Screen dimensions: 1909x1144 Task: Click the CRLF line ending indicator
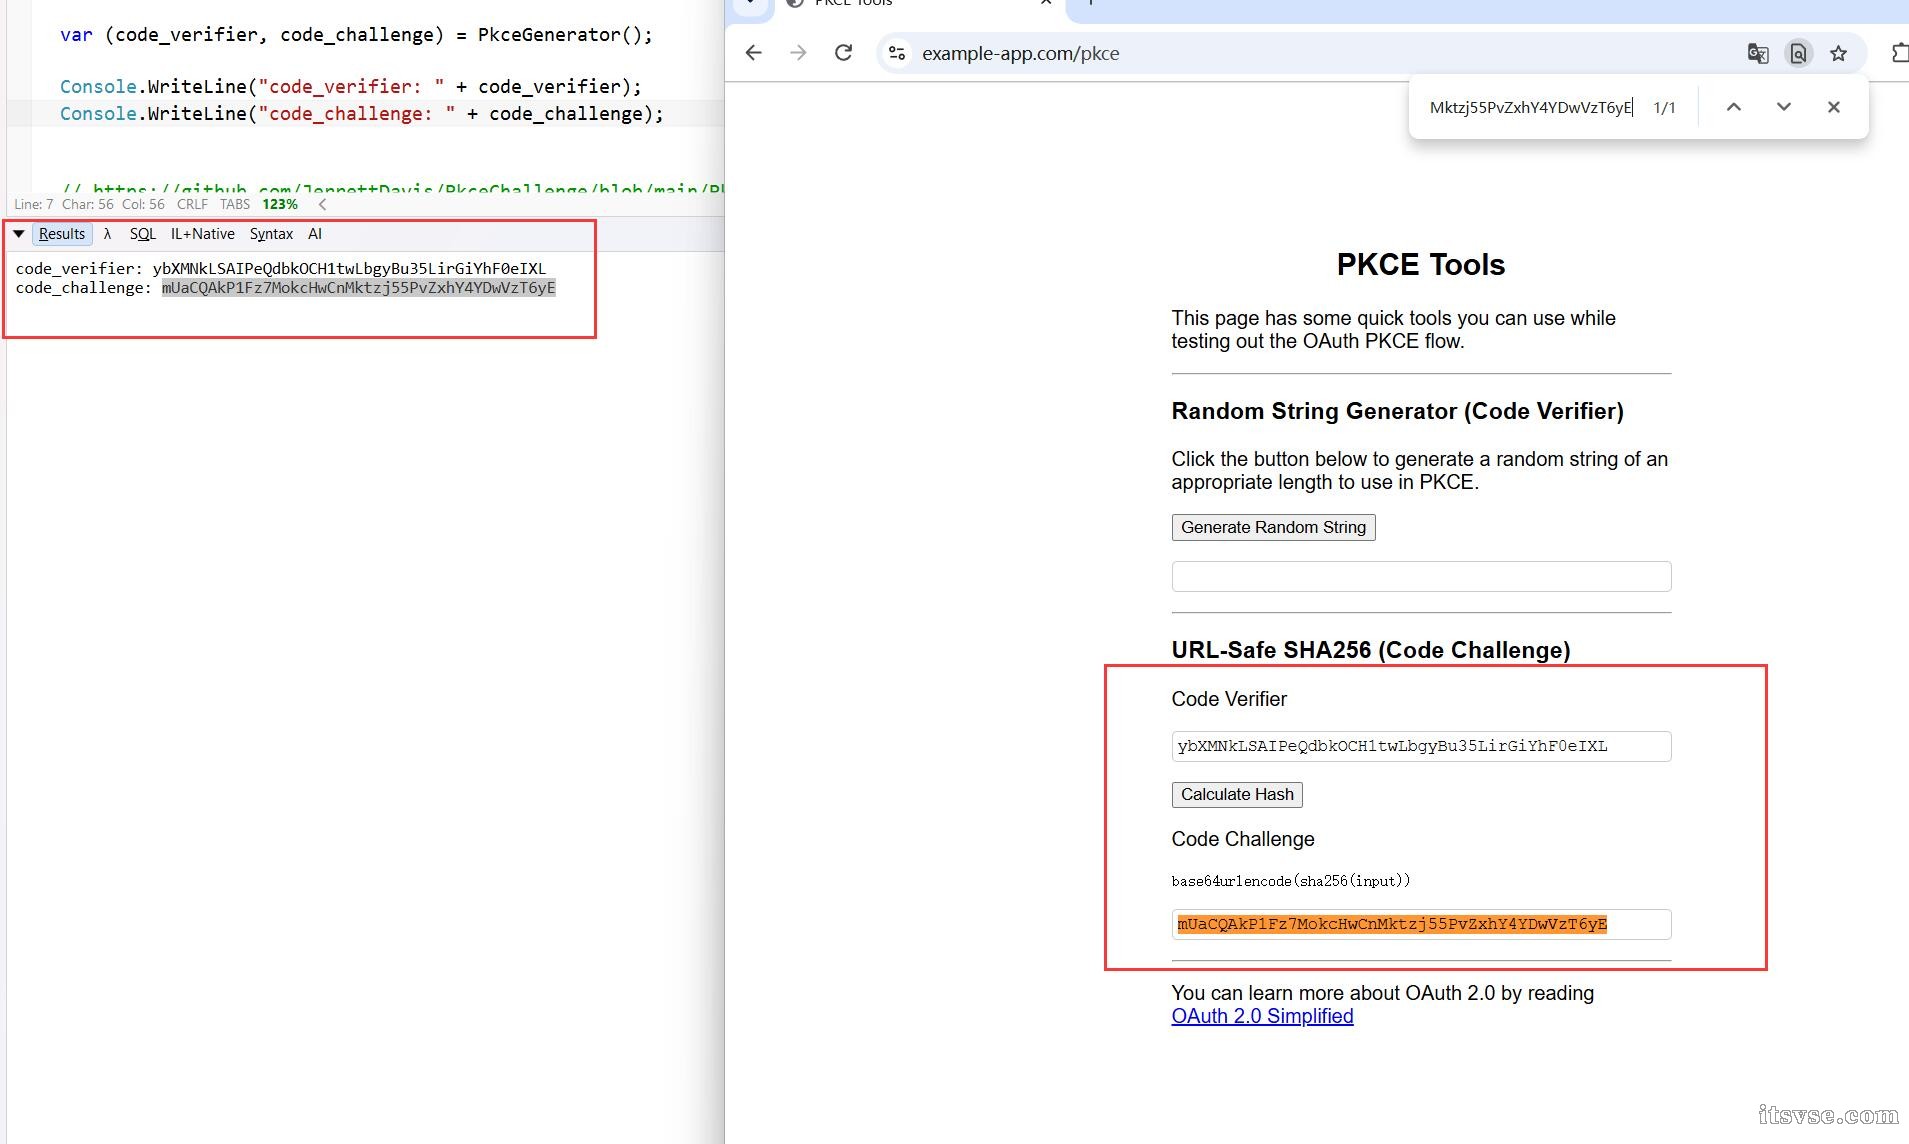coord(192,204)
